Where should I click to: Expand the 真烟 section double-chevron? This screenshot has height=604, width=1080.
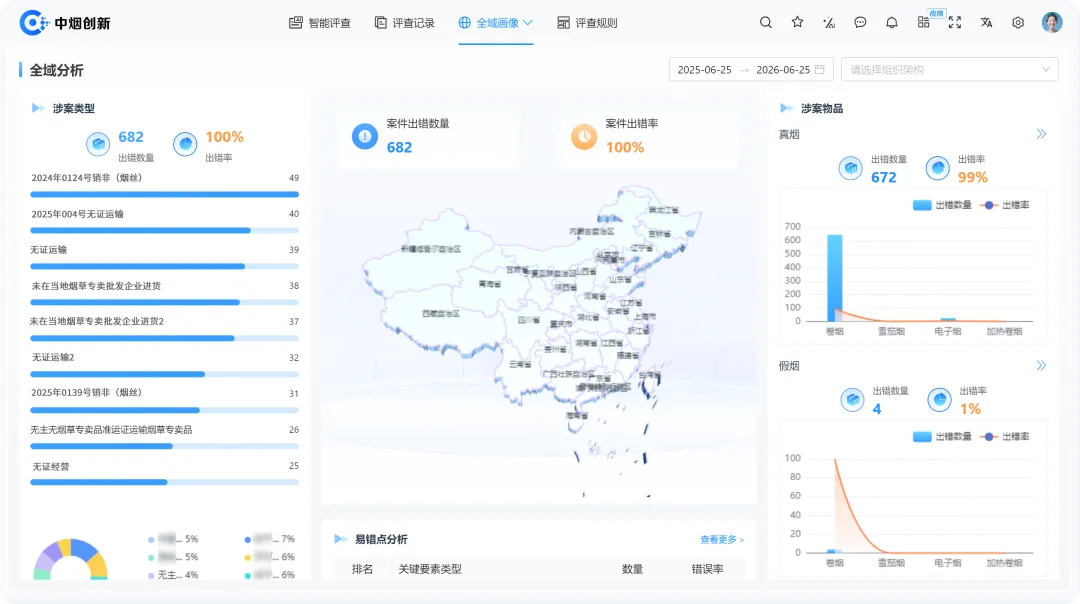tap(1041, 134)
